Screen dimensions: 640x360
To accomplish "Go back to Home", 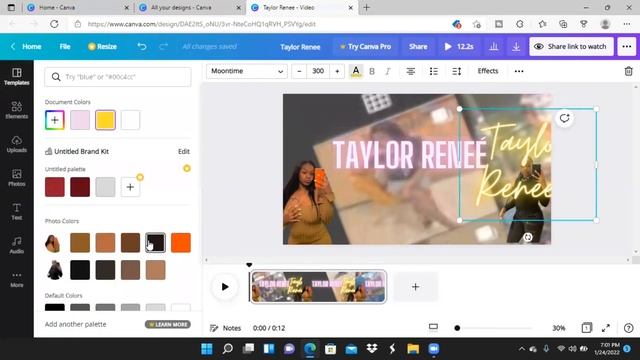I will tap(26, 47).
